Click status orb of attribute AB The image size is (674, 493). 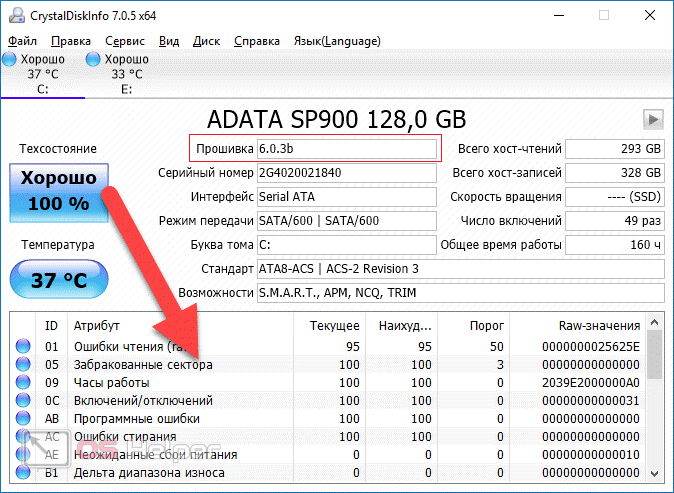(x=23, y=418)
